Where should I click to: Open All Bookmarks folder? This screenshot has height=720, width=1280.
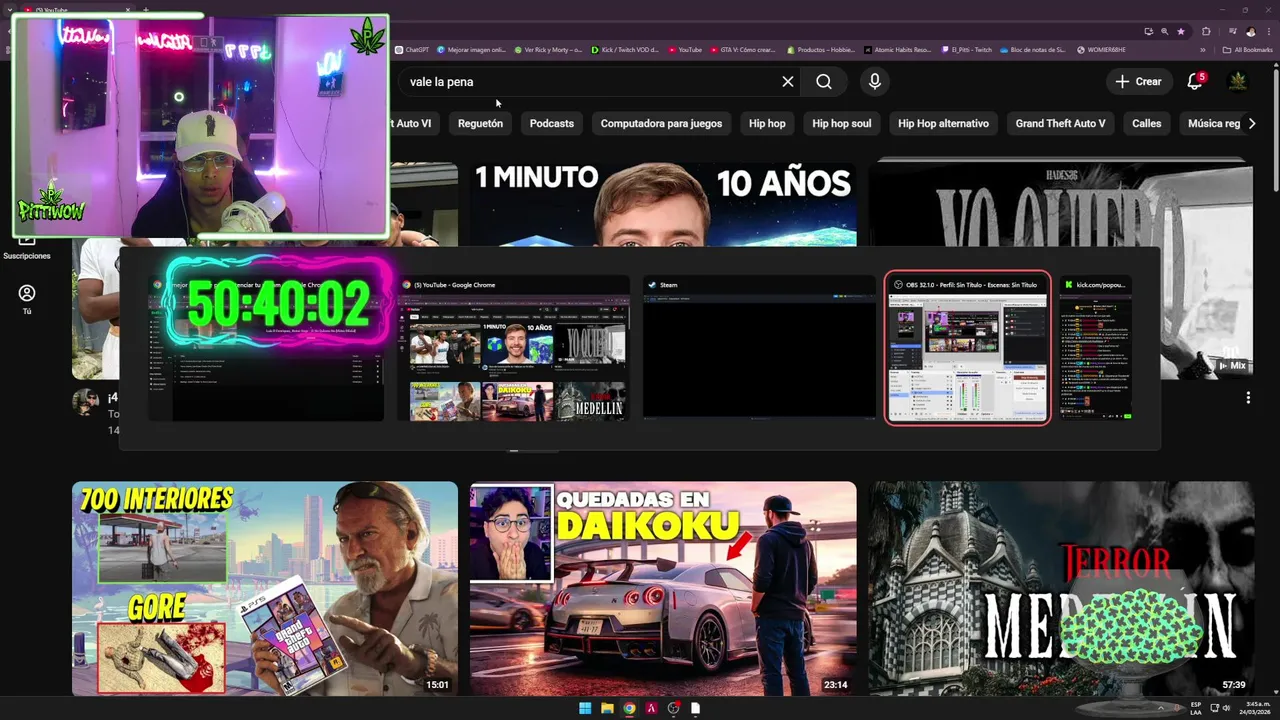(x=1248, y=50)
